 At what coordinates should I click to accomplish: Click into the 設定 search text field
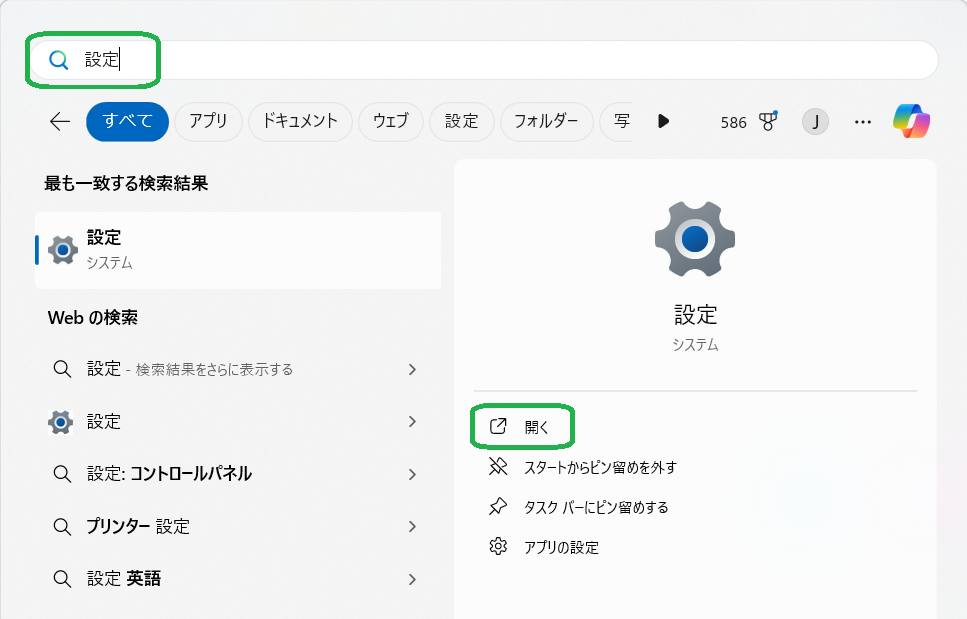tap(500, 60)
